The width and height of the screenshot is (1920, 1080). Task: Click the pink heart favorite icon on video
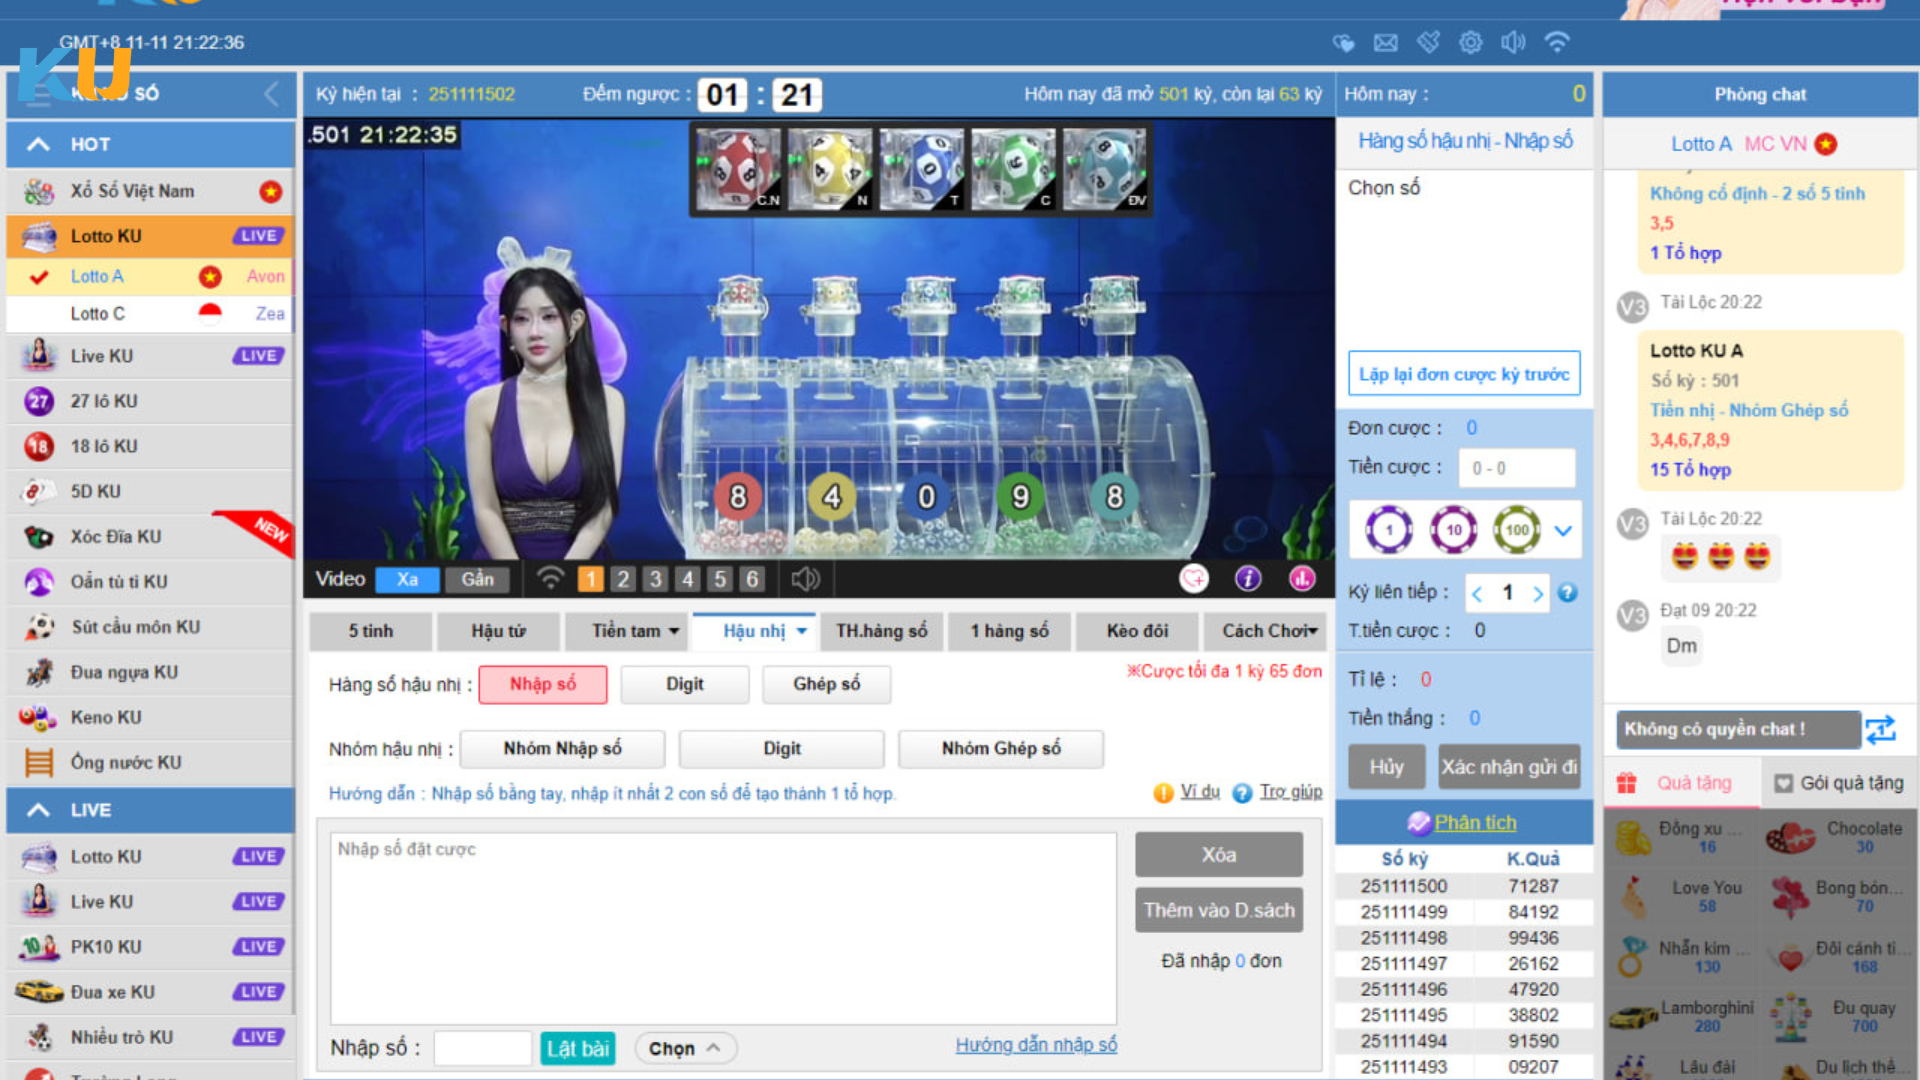[1194, 578]
